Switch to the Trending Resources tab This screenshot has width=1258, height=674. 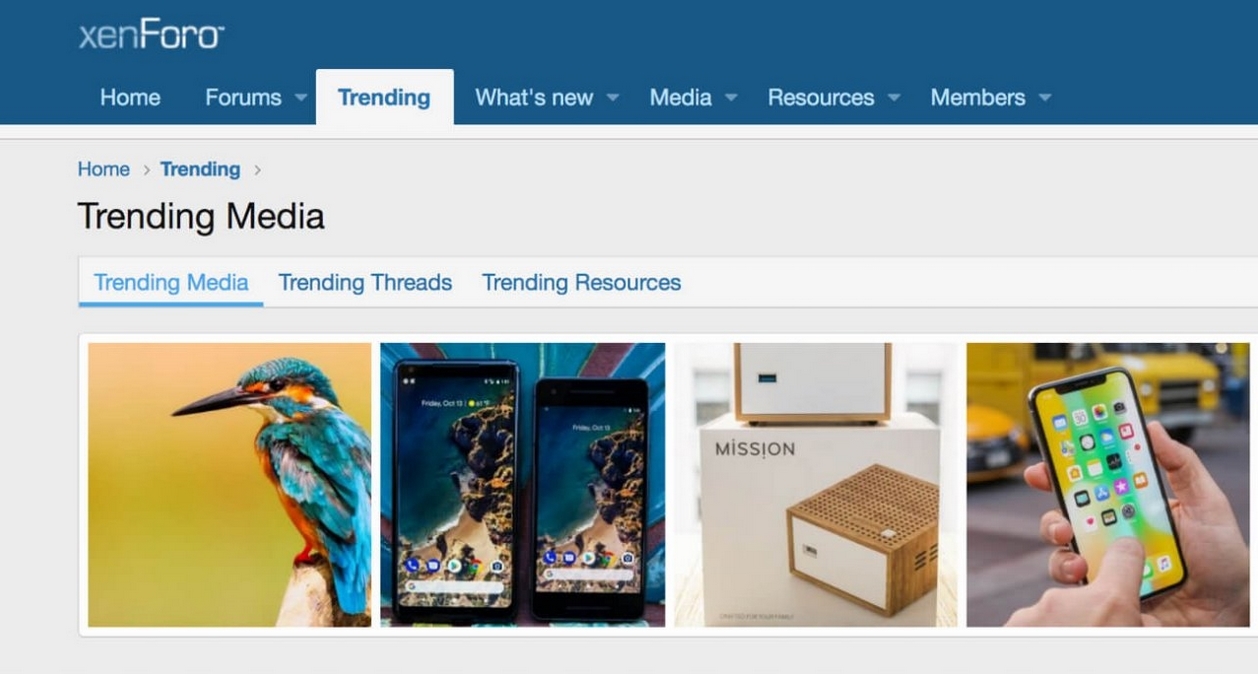pos(581,283)
